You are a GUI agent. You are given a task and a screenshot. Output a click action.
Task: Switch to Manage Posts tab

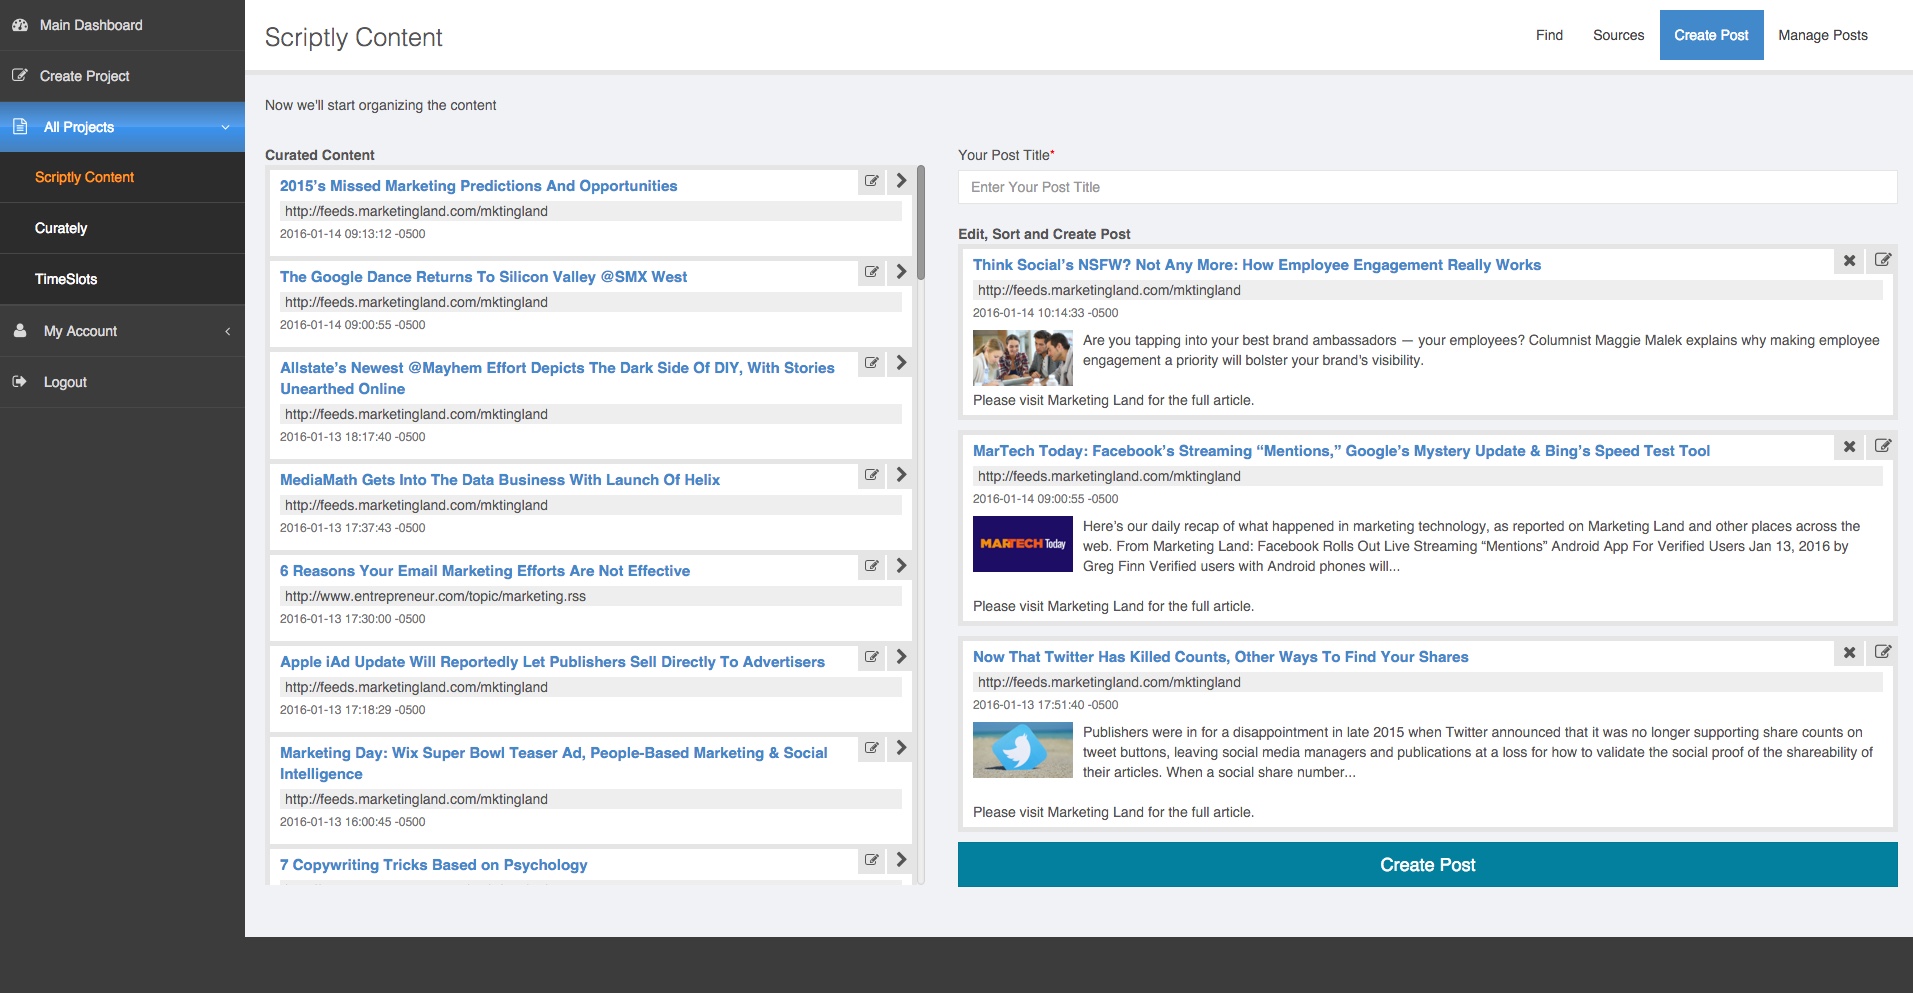[x=1822, y=35]
